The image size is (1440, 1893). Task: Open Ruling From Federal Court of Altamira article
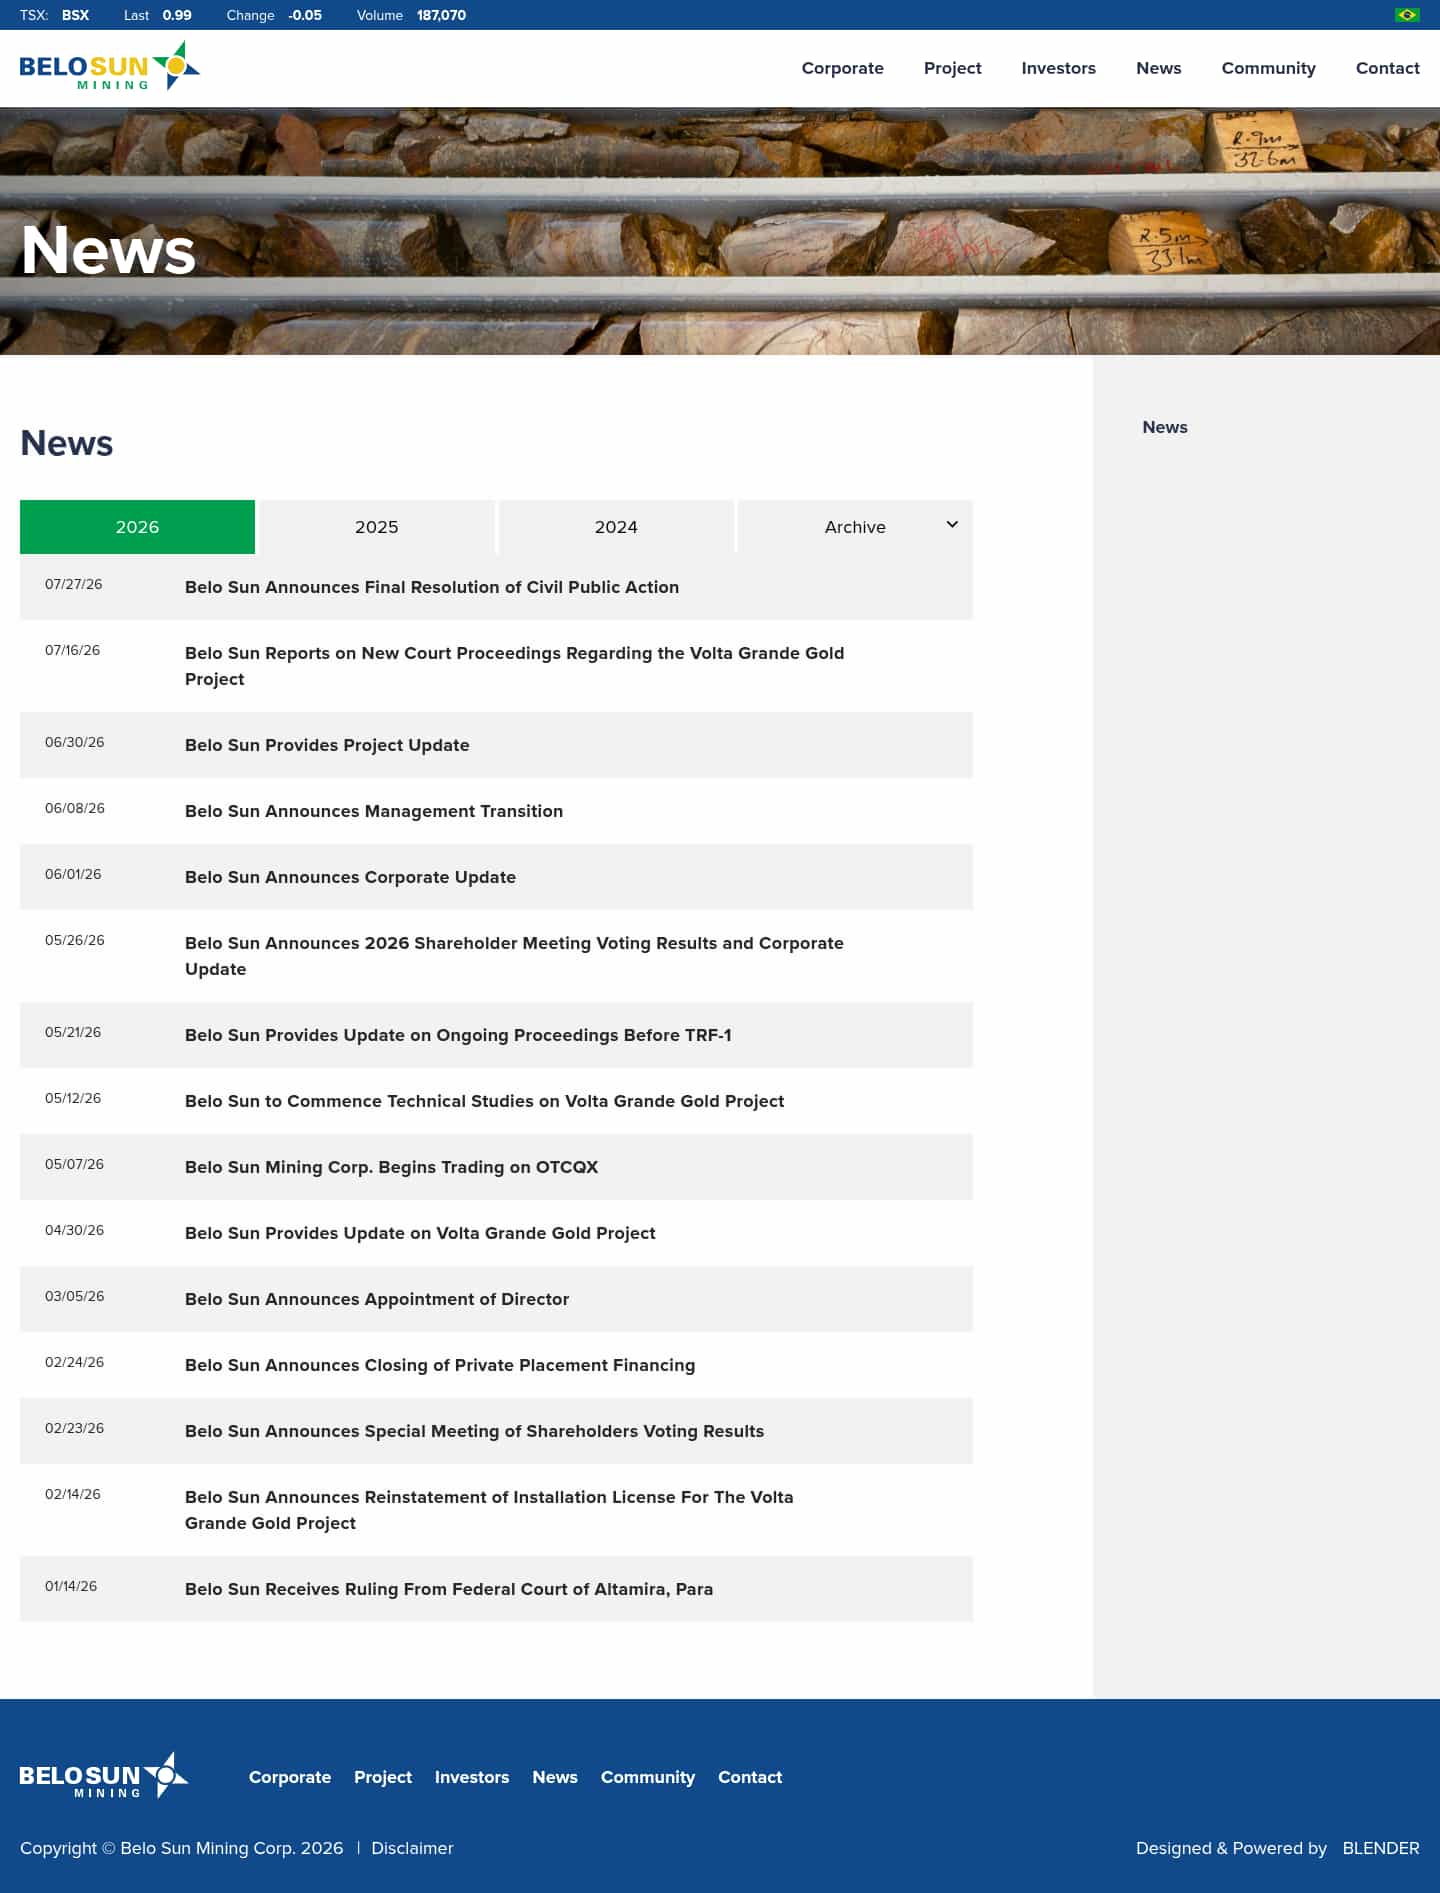point(449,1589)
